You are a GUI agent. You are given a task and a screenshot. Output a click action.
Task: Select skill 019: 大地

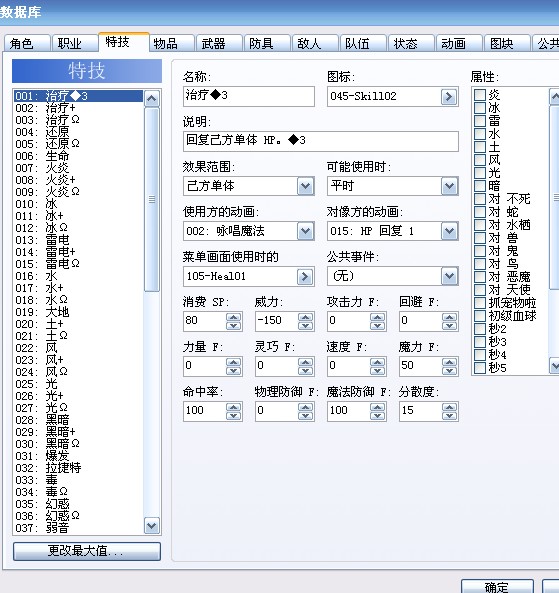coord(78,312)
